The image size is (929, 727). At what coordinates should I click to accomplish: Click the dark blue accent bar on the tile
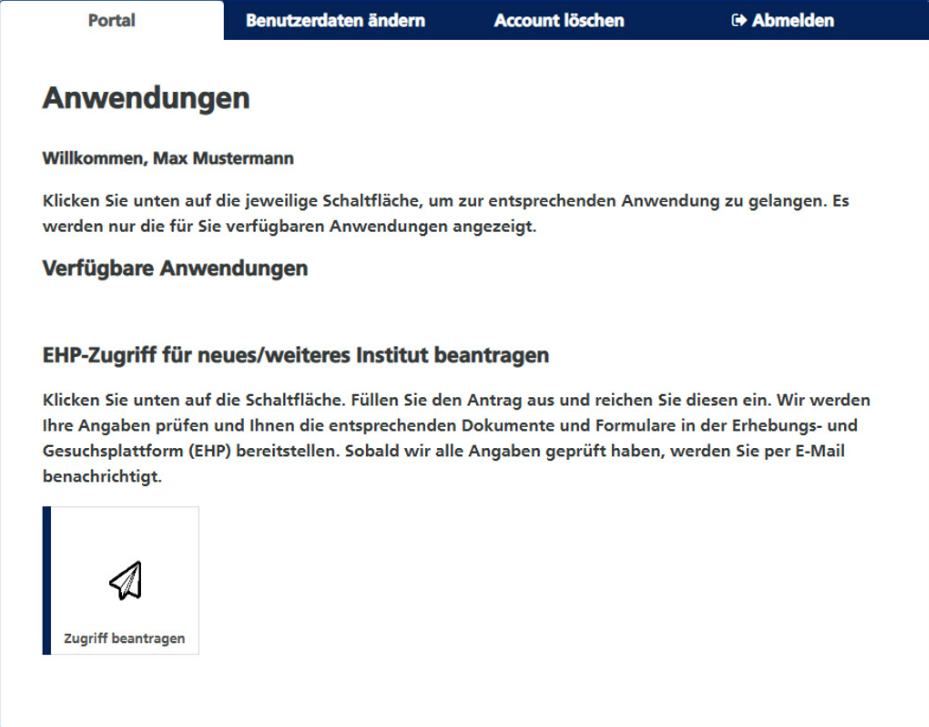(x=46, y=580)
